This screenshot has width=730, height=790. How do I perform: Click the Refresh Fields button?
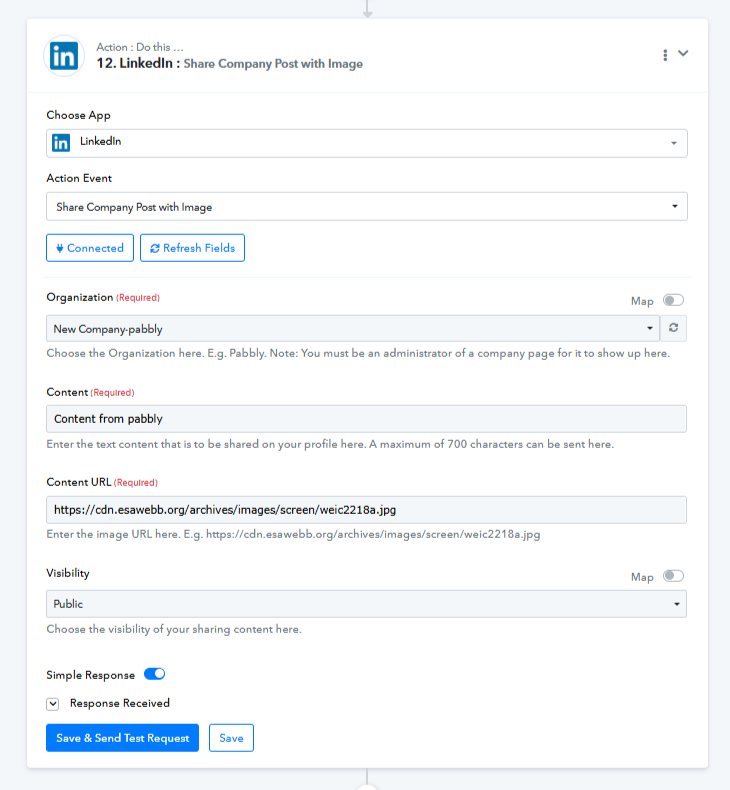pyautogui.click(x=192, y=248)
